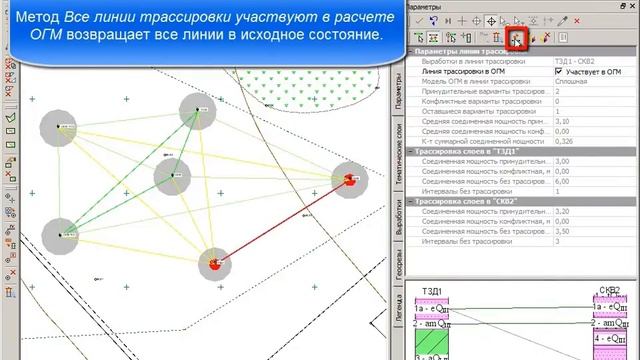Screen dimensions: 640x360
Task: Click the green hatched interval in the ТЗД1 column
Action: (432, 342)
